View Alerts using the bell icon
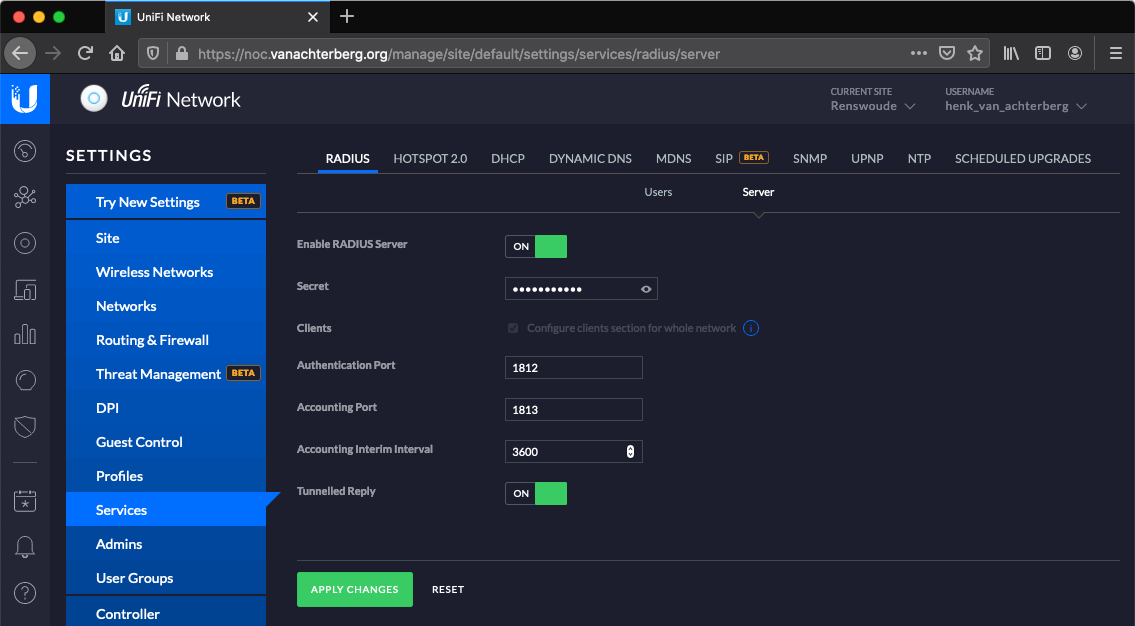1135x626 pixels. 25,547
